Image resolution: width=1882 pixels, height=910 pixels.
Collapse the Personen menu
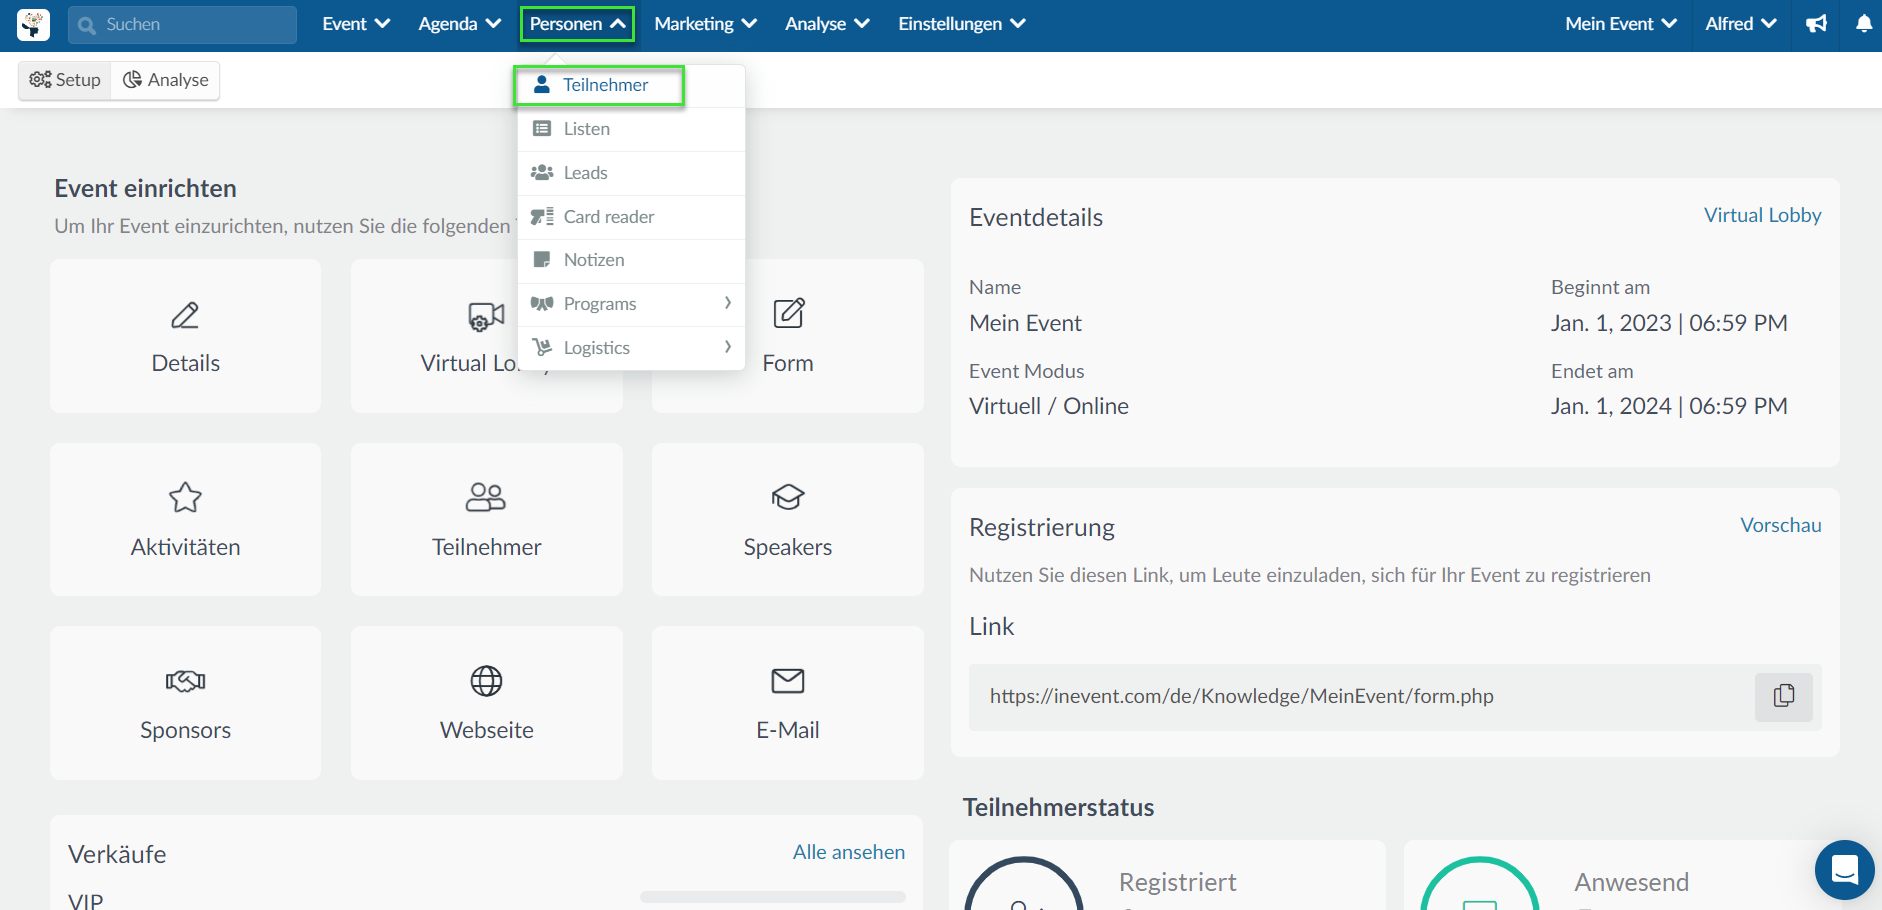[577, 24]
